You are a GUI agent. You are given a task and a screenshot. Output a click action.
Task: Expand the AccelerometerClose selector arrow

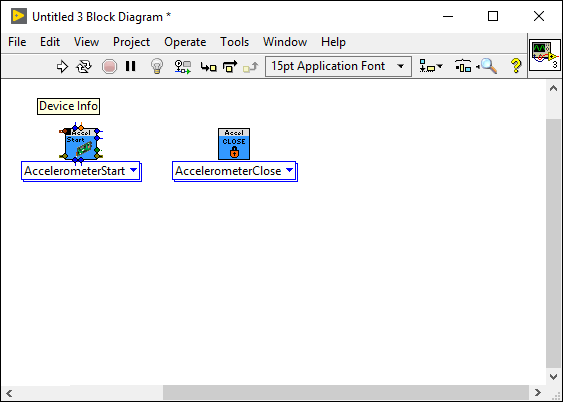point(289,170)
